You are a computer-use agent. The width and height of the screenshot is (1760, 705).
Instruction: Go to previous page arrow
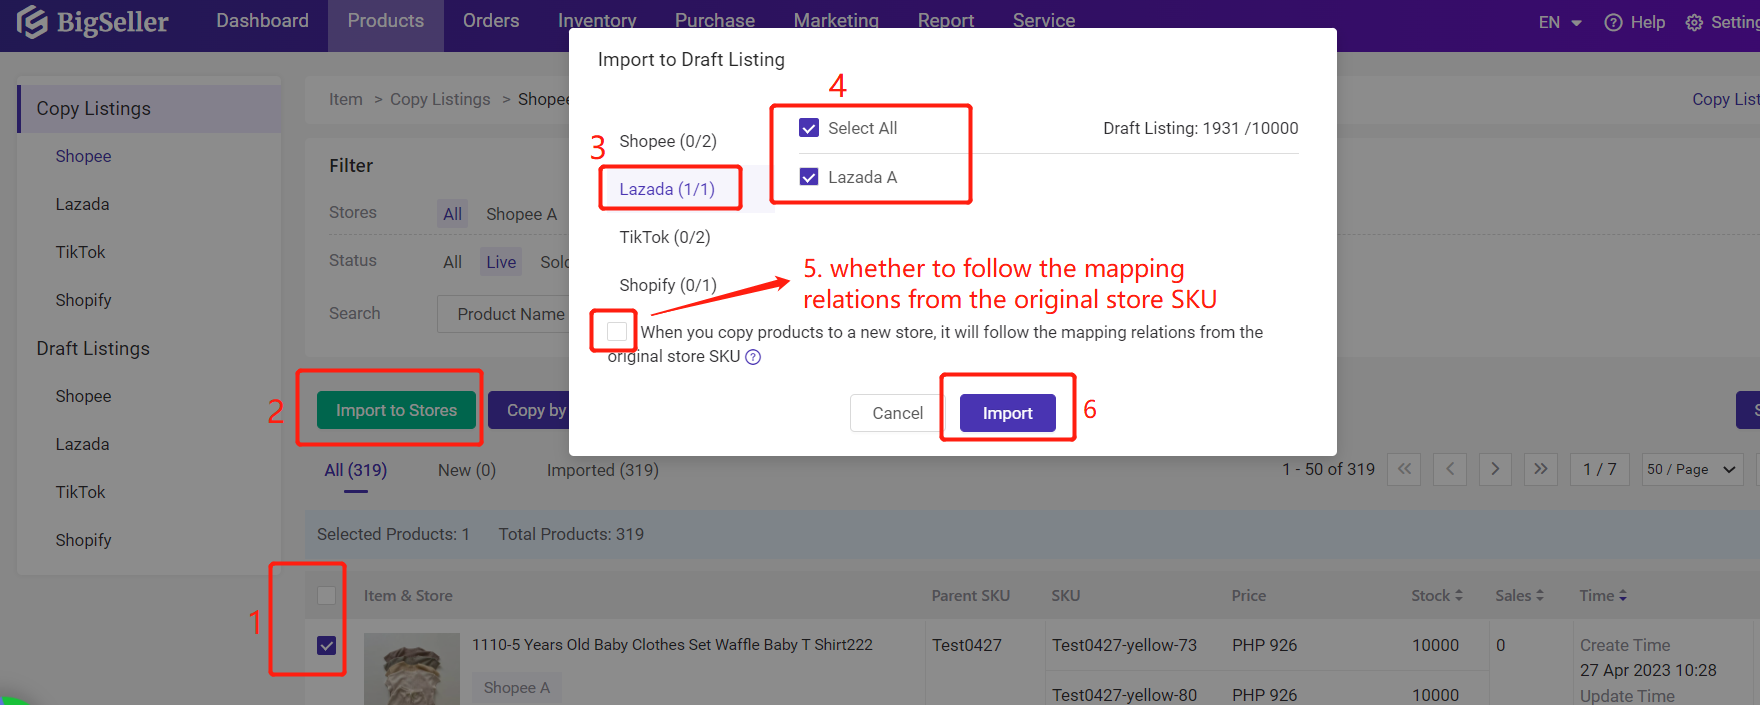(x=1450, y=469)
